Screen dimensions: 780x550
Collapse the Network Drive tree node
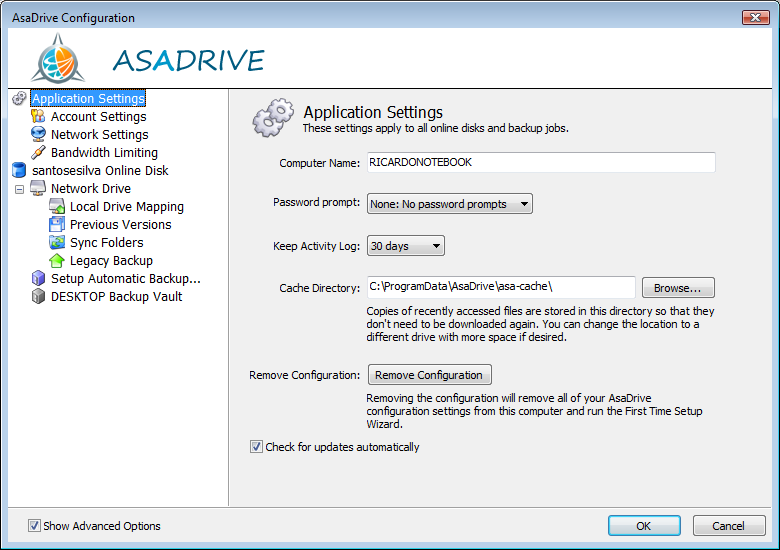tap(19, 188)
